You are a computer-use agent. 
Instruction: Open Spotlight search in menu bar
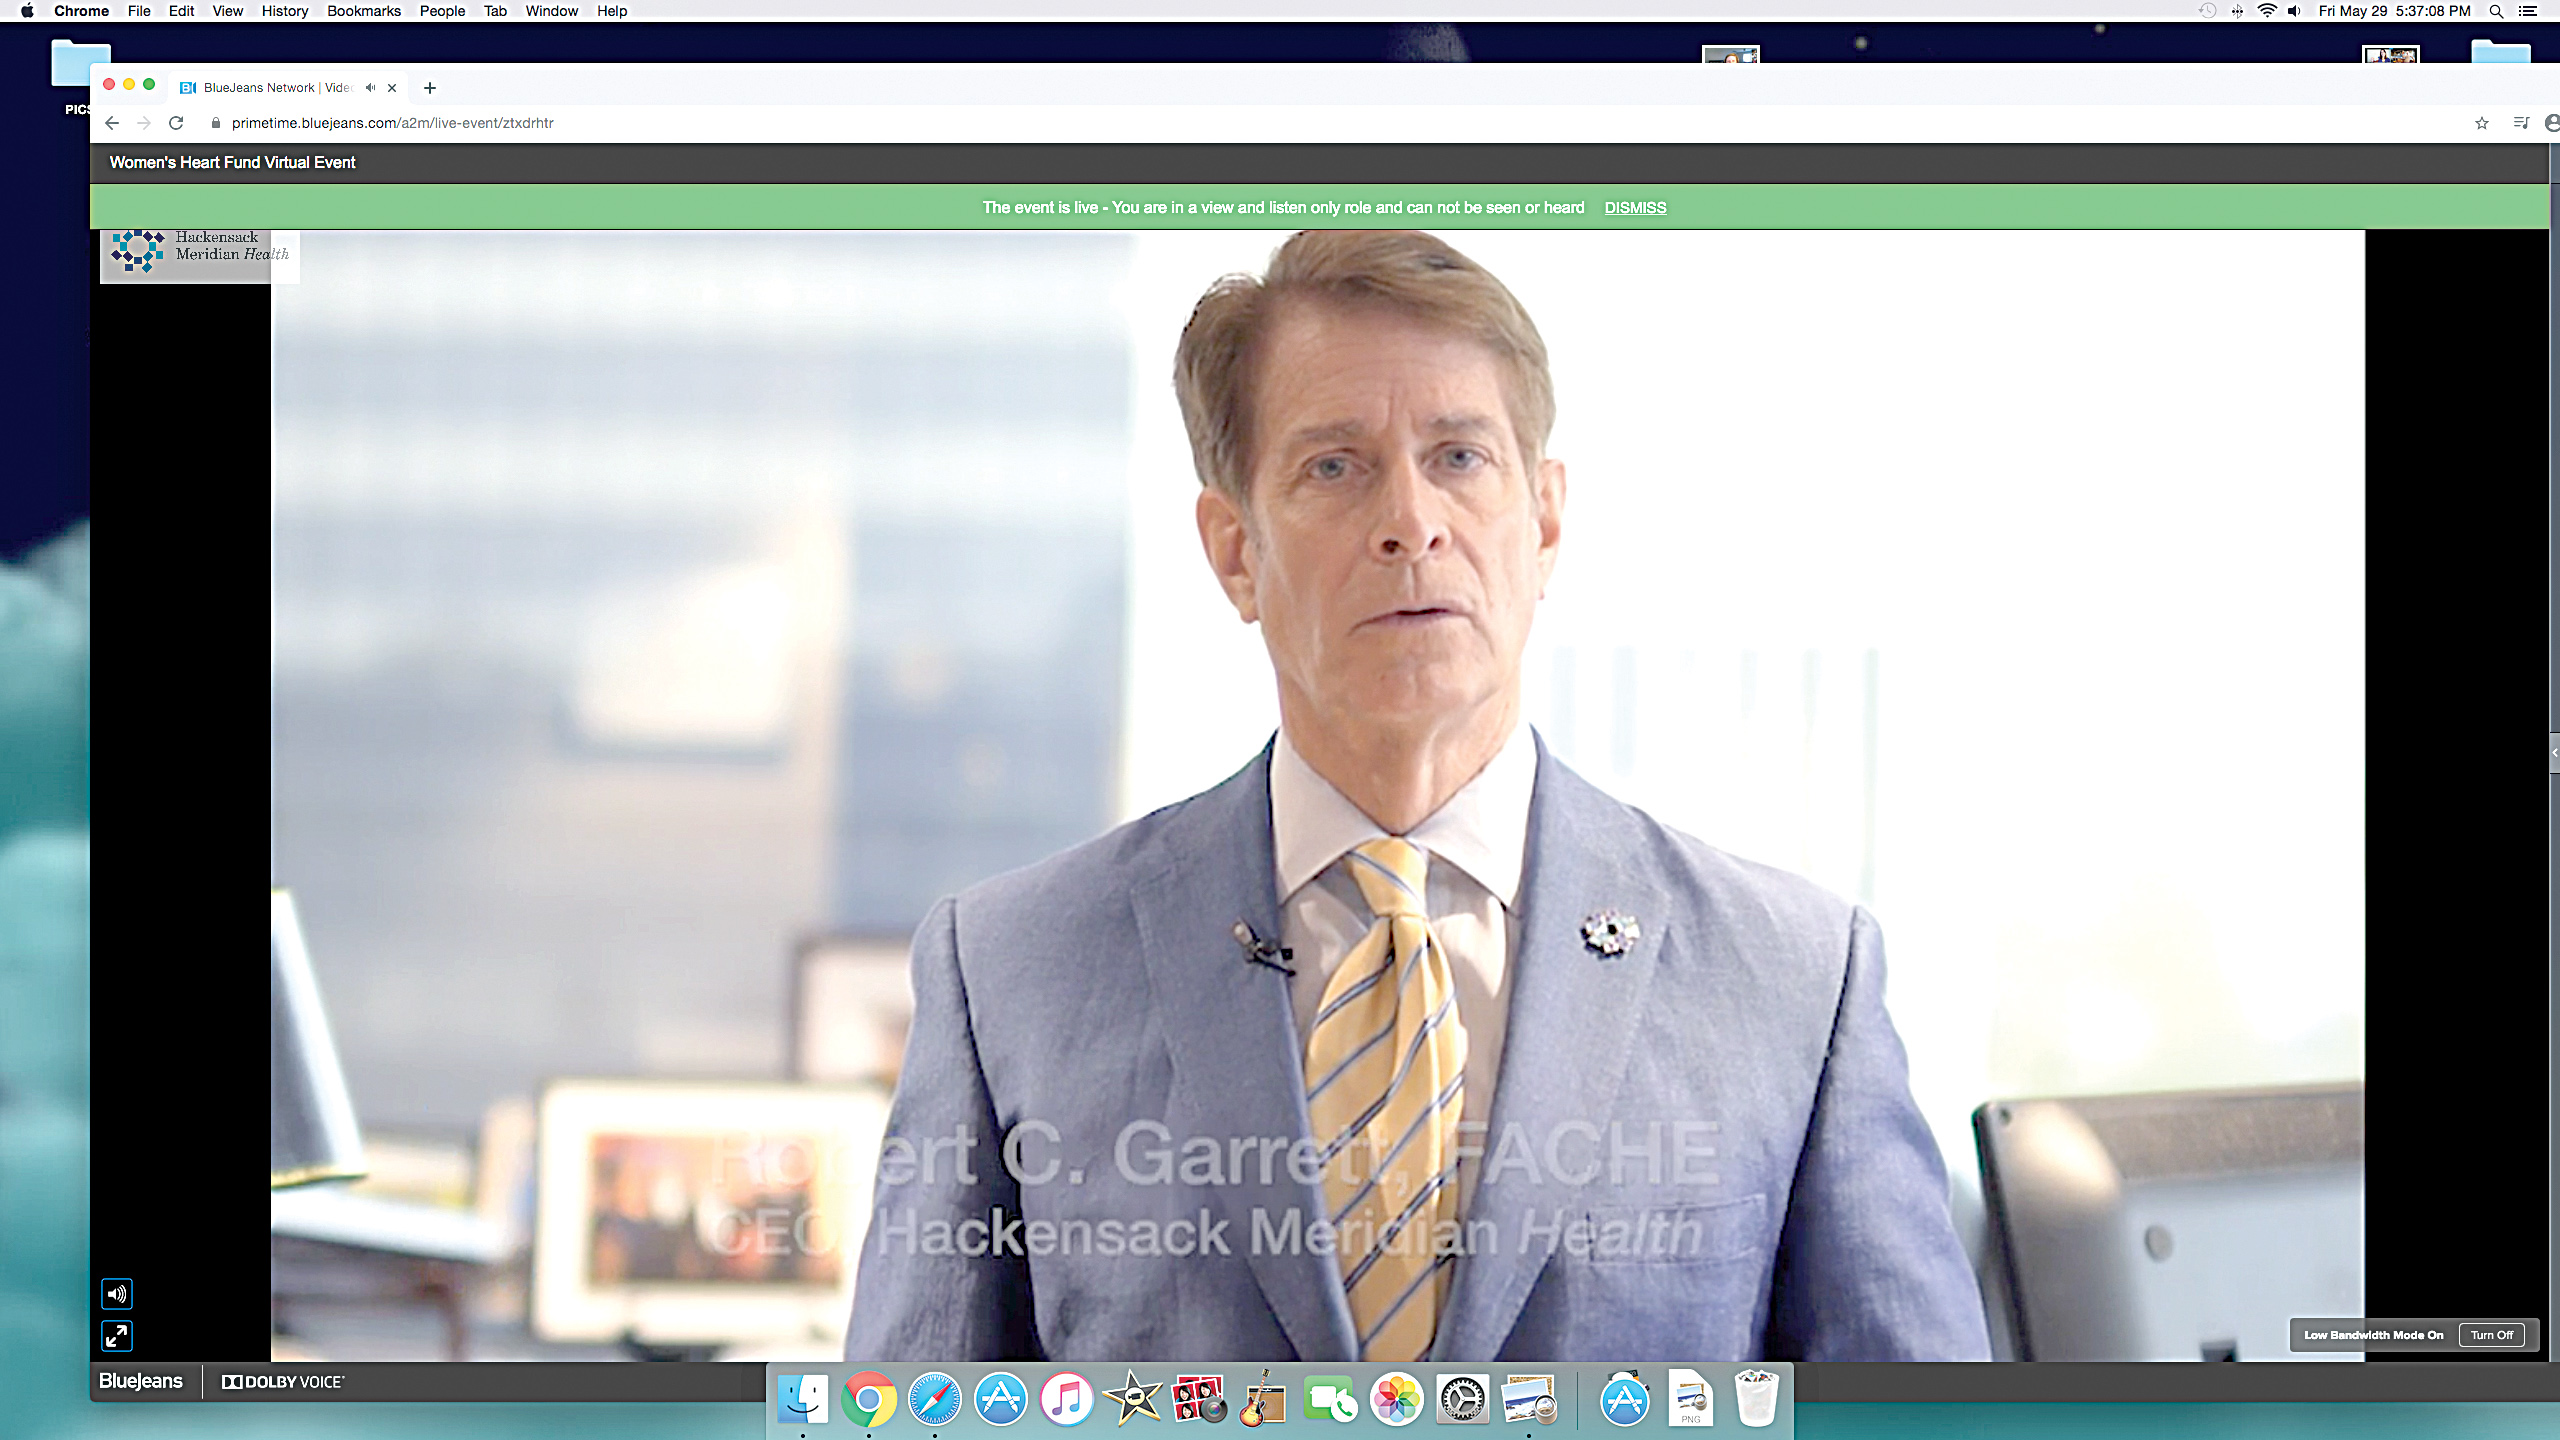(2496, 11)
